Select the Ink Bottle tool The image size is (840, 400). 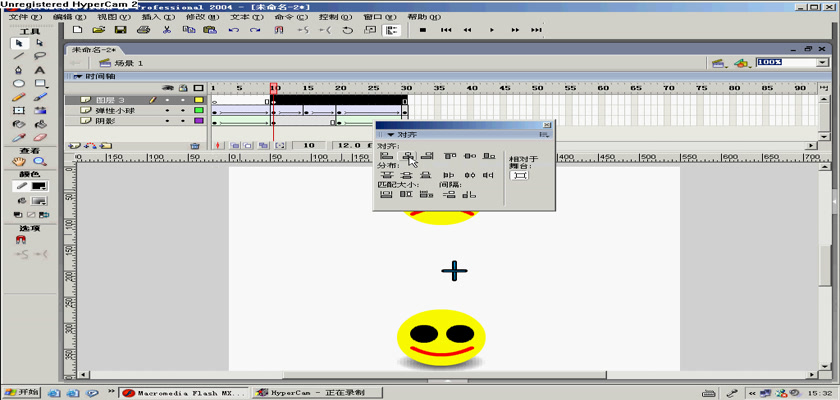(x=19, y=124)
